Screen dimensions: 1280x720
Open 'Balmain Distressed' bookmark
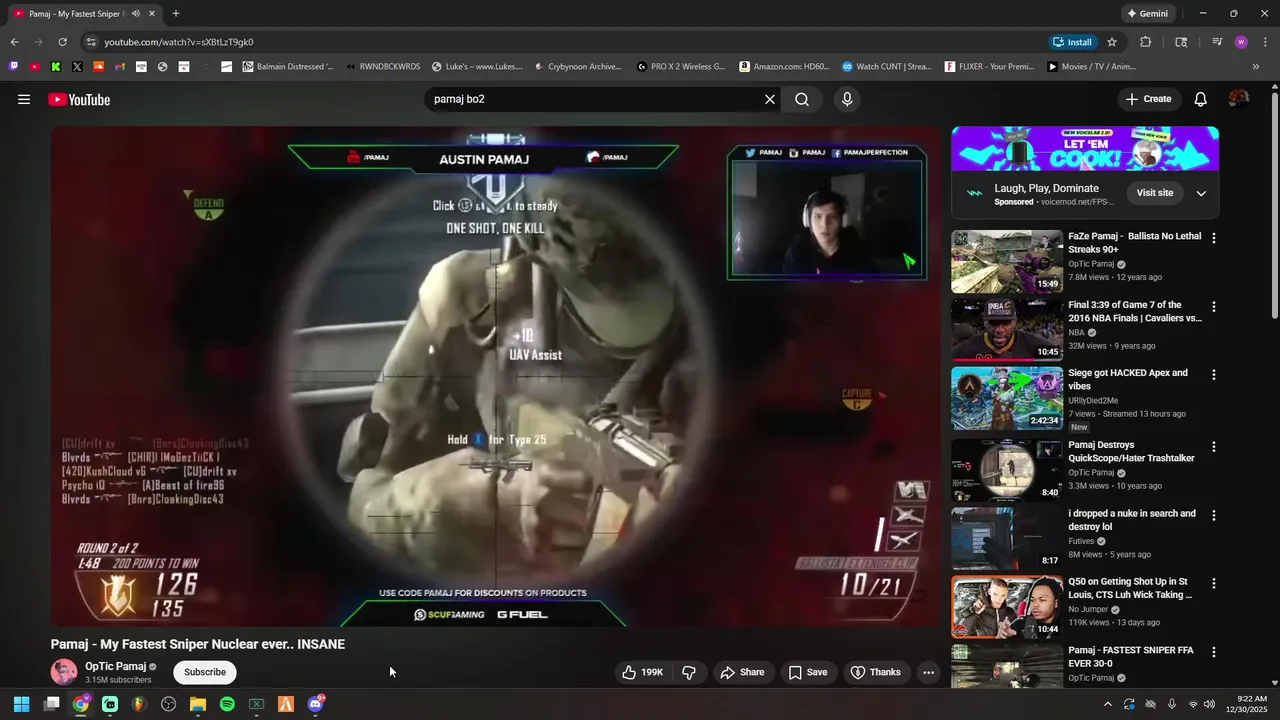tap(288, 67)
